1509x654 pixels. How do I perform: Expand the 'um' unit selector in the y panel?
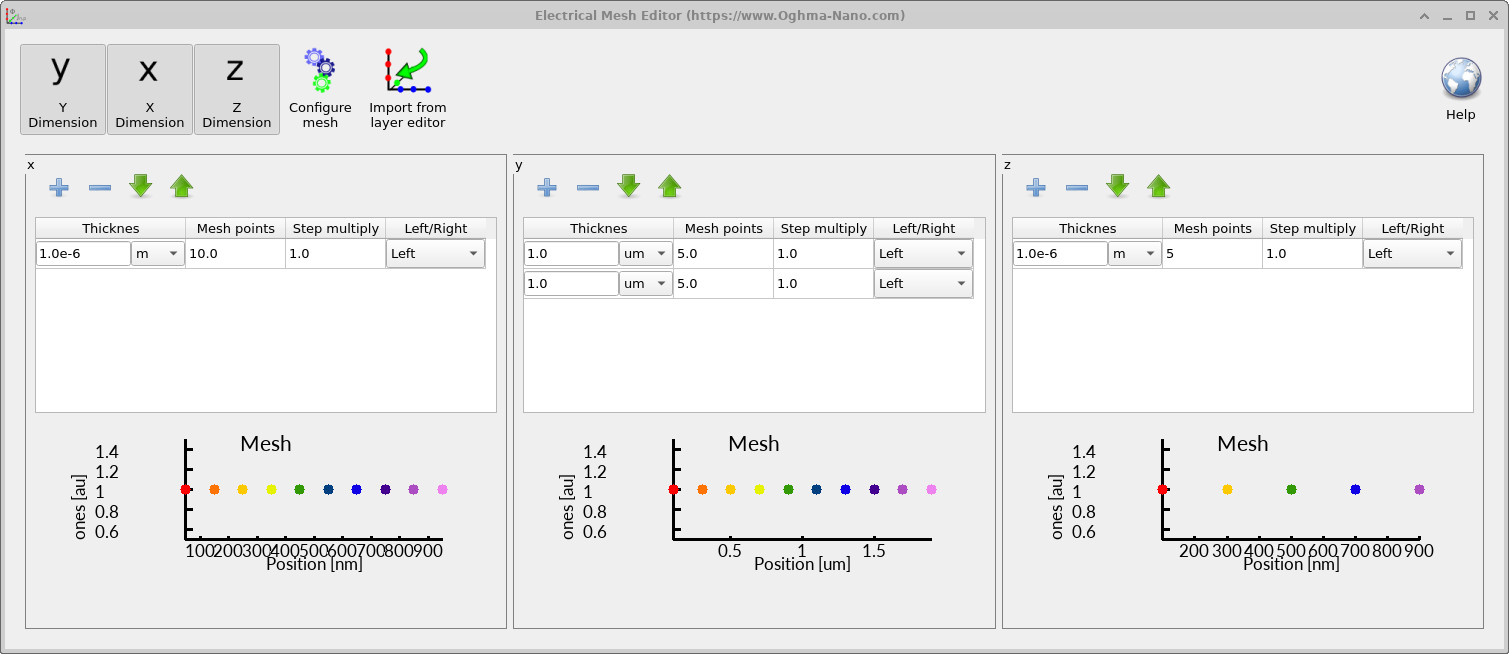(x=645, y=253)
